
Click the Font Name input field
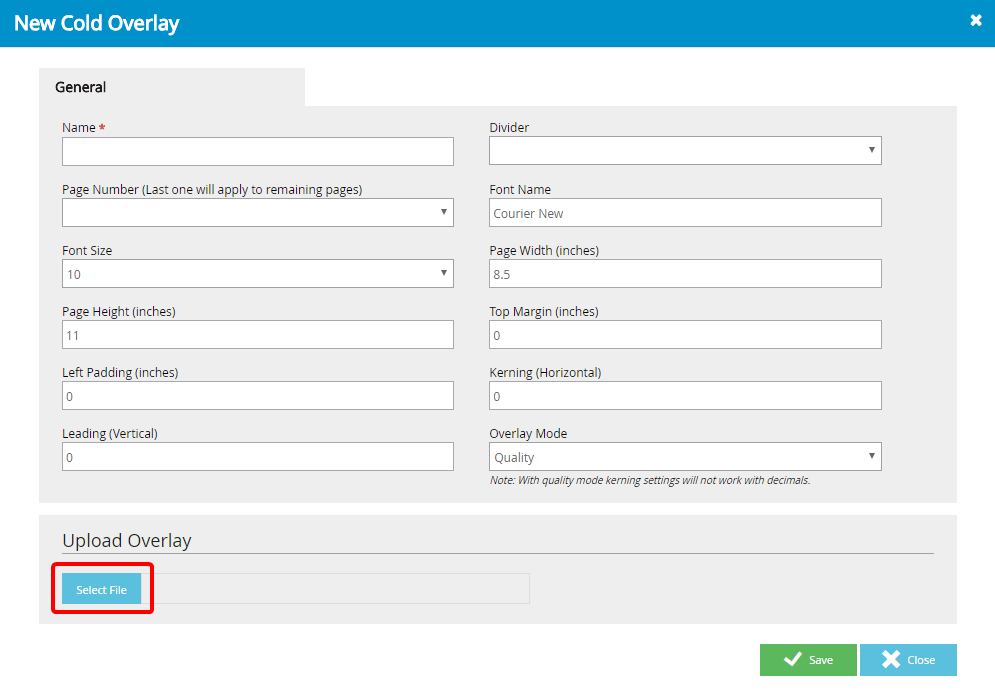click(x=684, y=213)
